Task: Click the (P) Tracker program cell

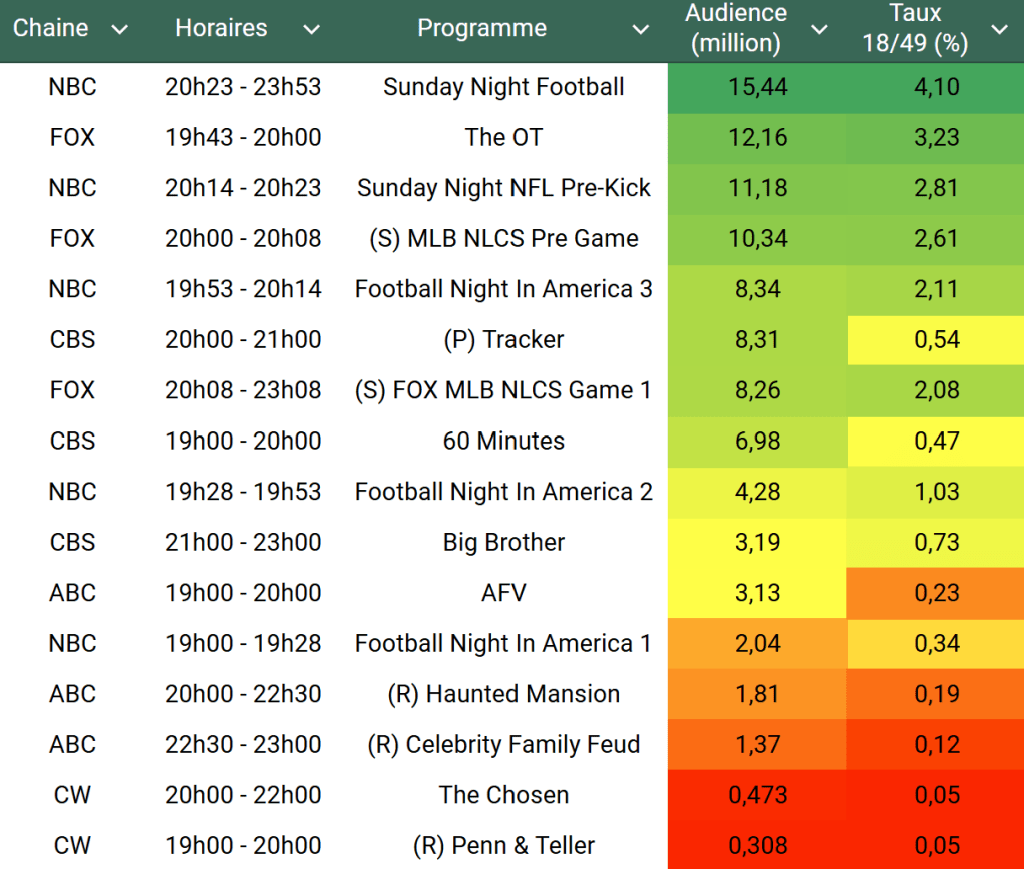Action: point(503,340)
